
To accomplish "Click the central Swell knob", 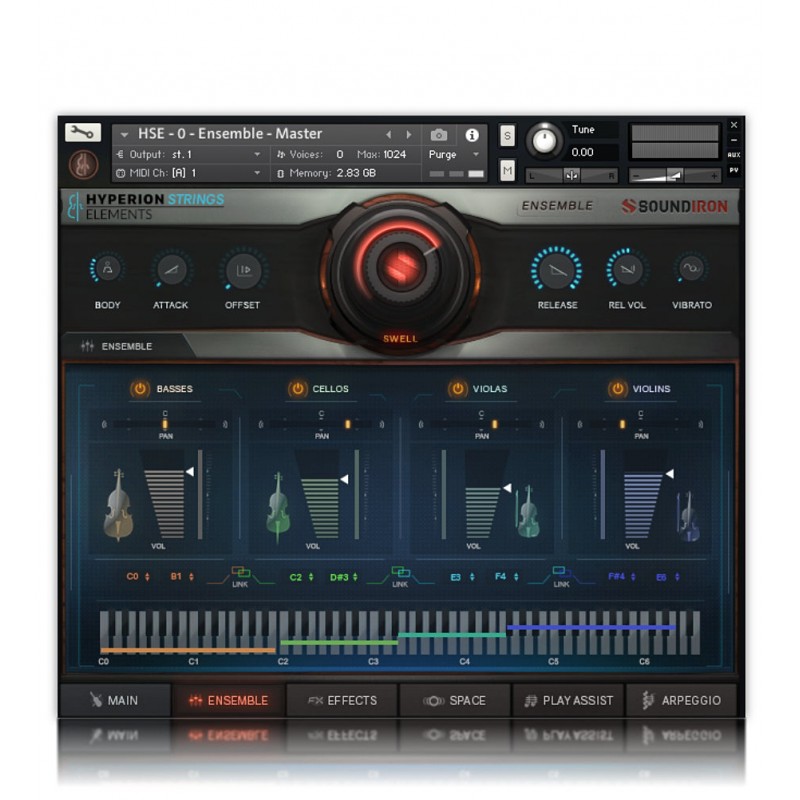I will 399,266.
